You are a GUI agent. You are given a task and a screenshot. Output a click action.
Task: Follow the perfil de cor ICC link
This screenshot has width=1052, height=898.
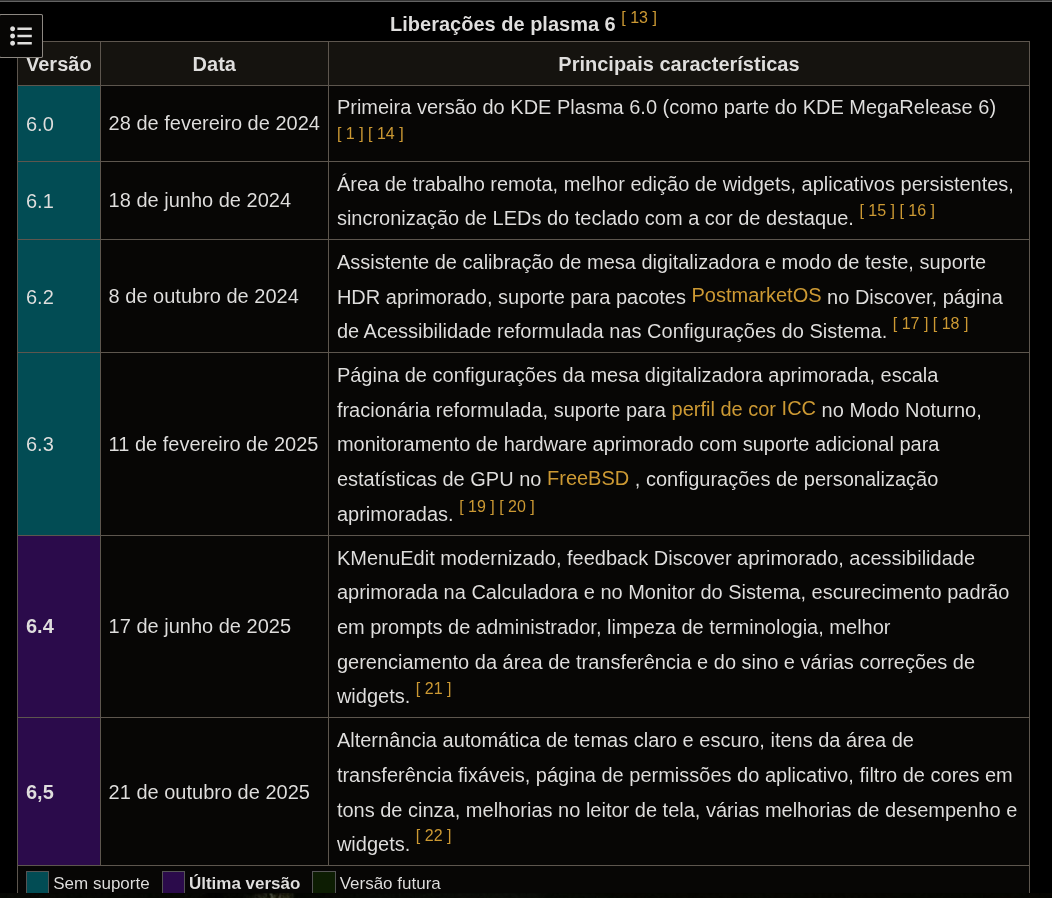[743, 409]
